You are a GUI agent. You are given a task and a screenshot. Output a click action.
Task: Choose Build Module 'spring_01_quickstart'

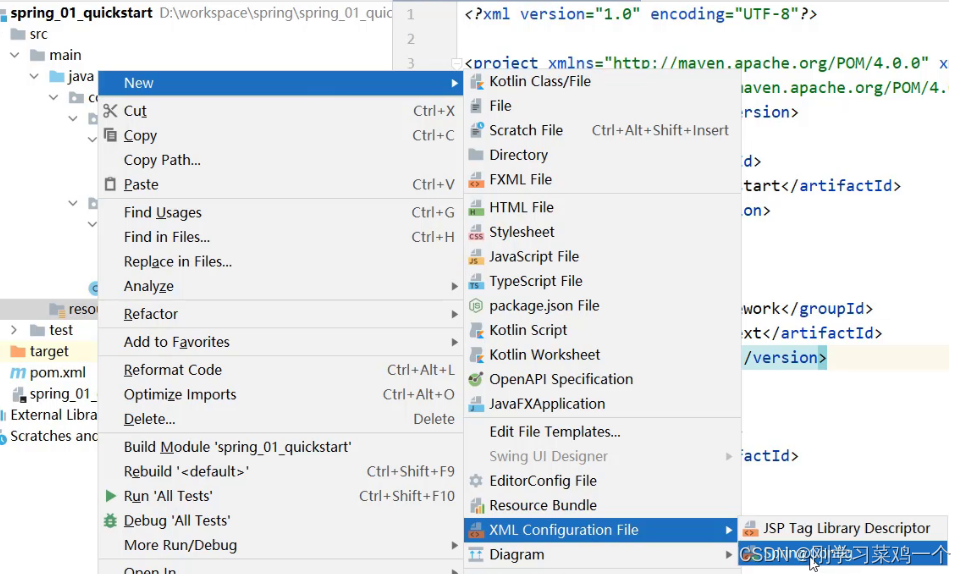[281, 447]
